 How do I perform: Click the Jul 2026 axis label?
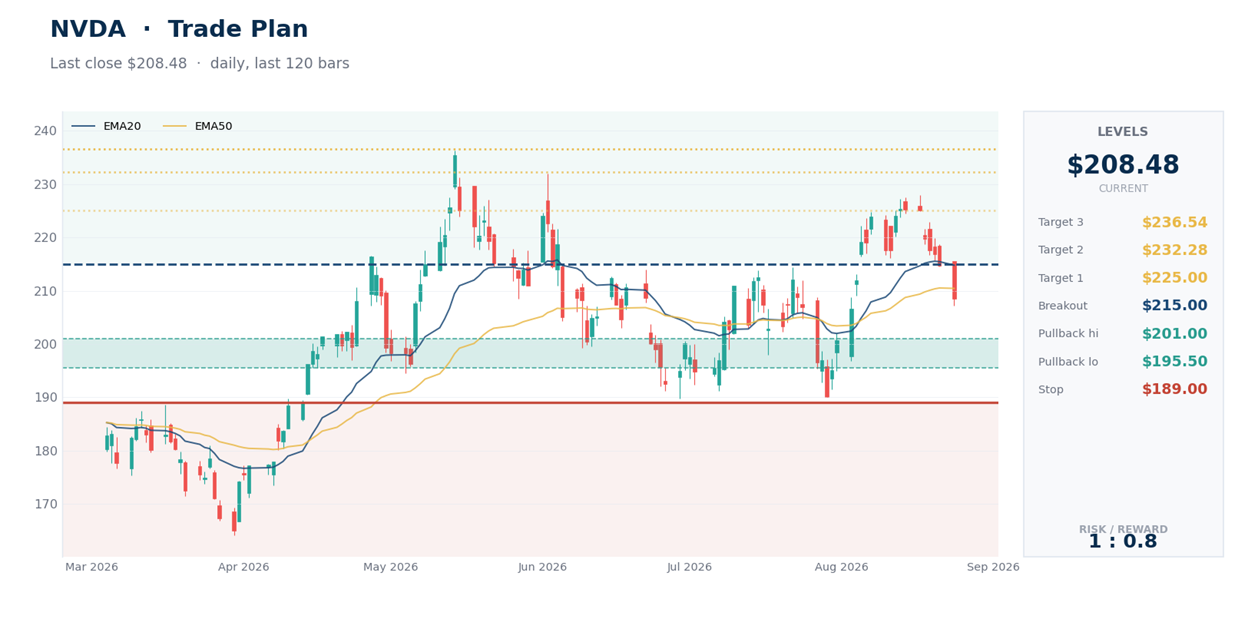click(690, 567)
